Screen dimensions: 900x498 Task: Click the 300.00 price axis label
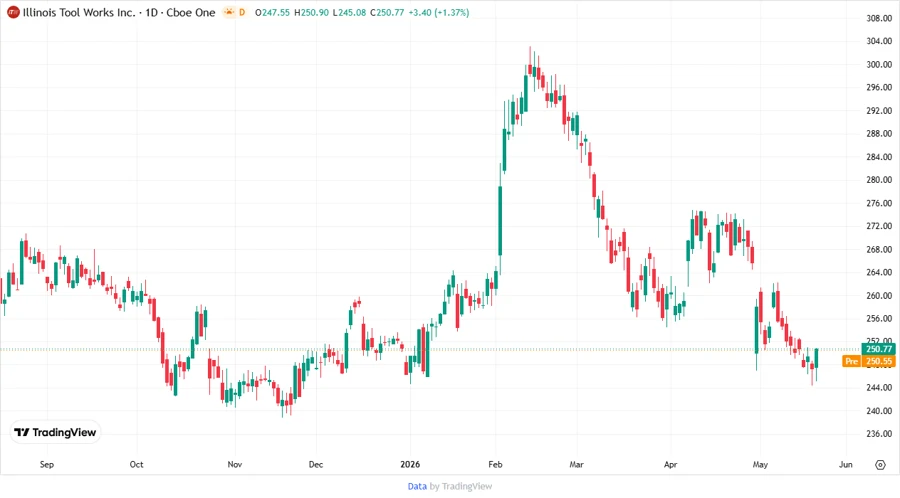(x=879, y=64)
